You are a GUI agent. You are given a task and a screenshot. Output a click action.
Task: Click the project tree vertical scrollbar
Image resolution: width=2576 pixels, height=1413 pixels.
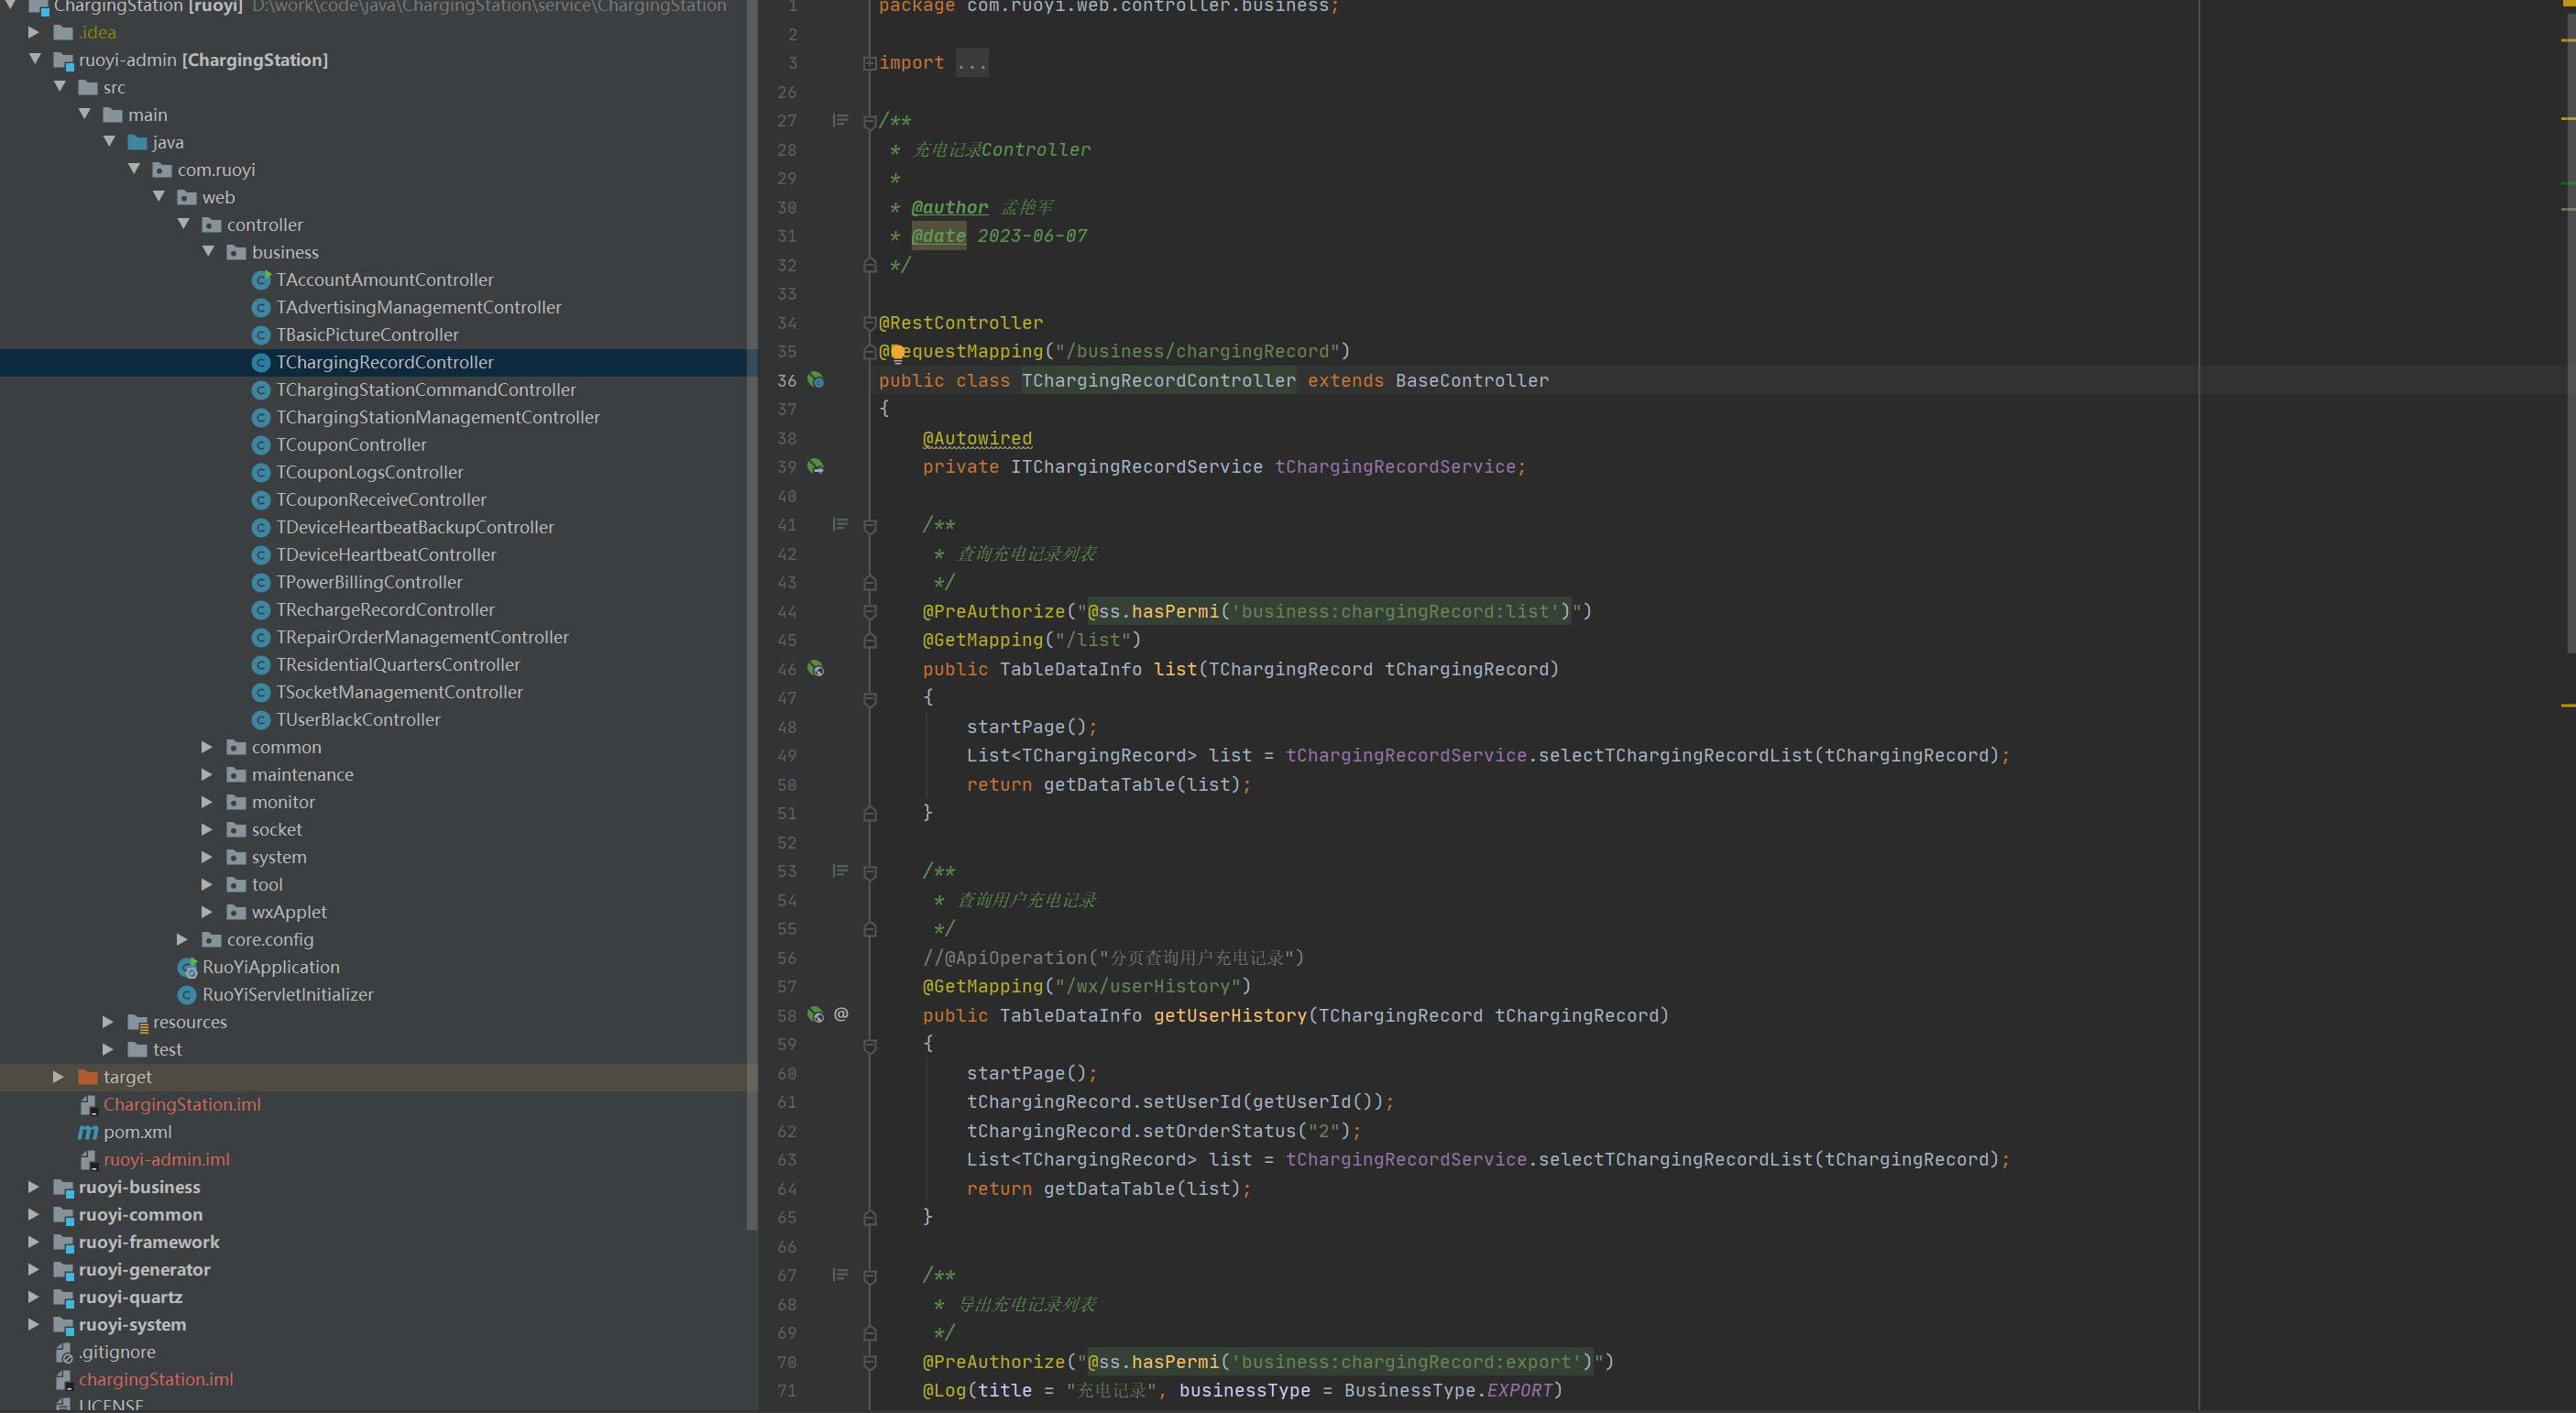(751, 615)
